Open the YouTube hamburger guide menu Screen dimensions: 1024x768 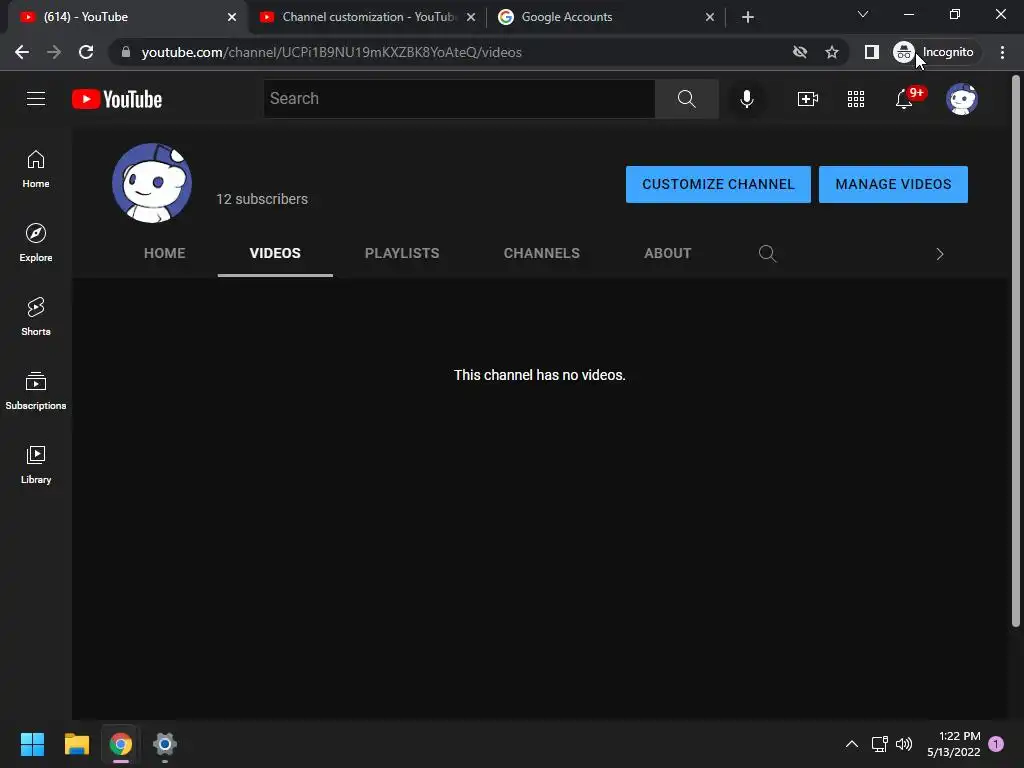coord(36,99)
